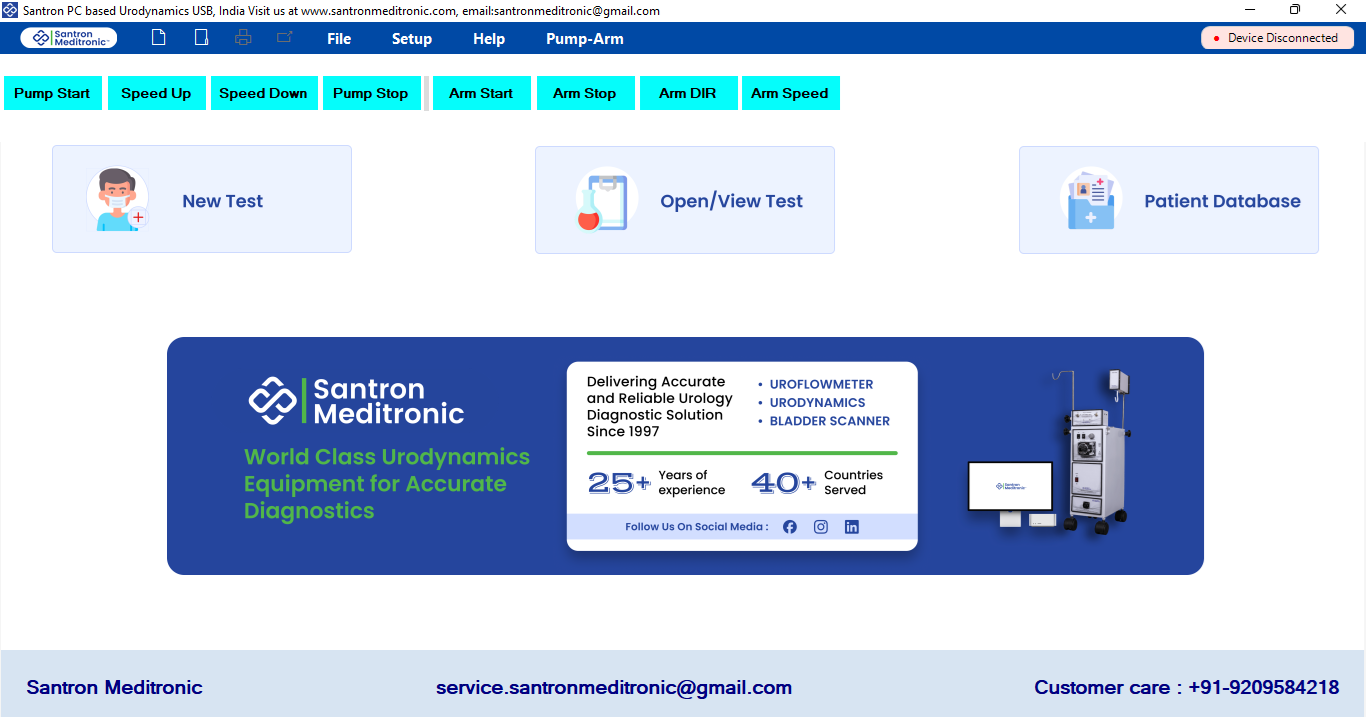Screen dimensions: 1366x717
Task: Open the Setup menu
Action: tap(412, 39)
